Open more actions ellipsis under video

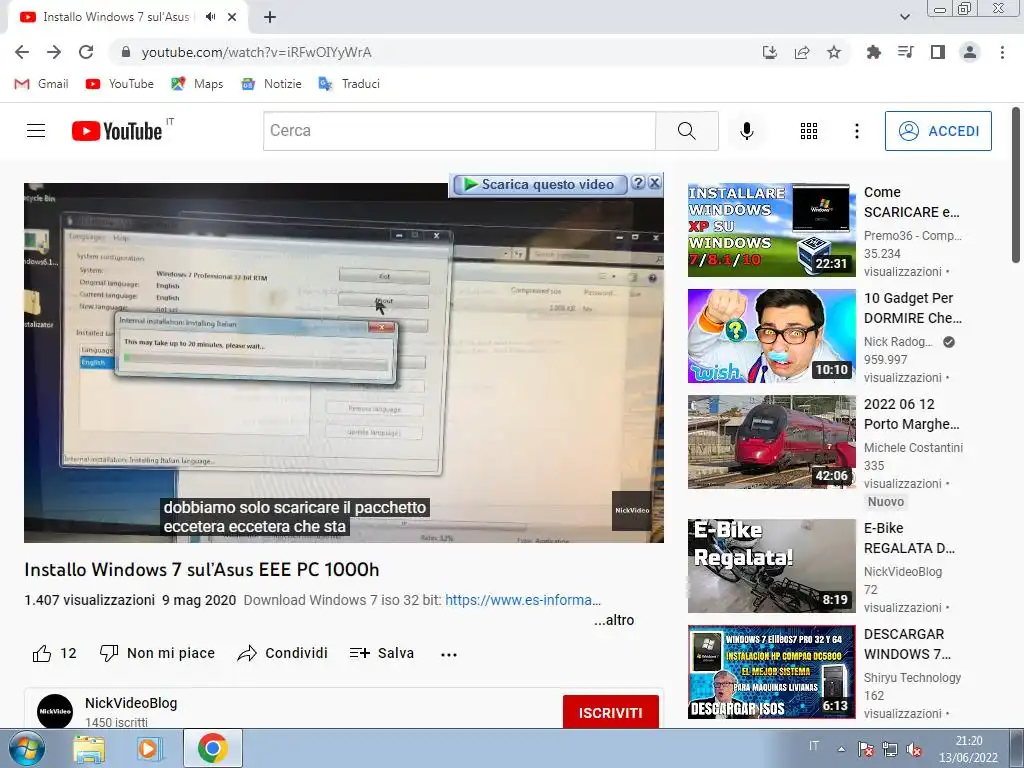point(449,654)
